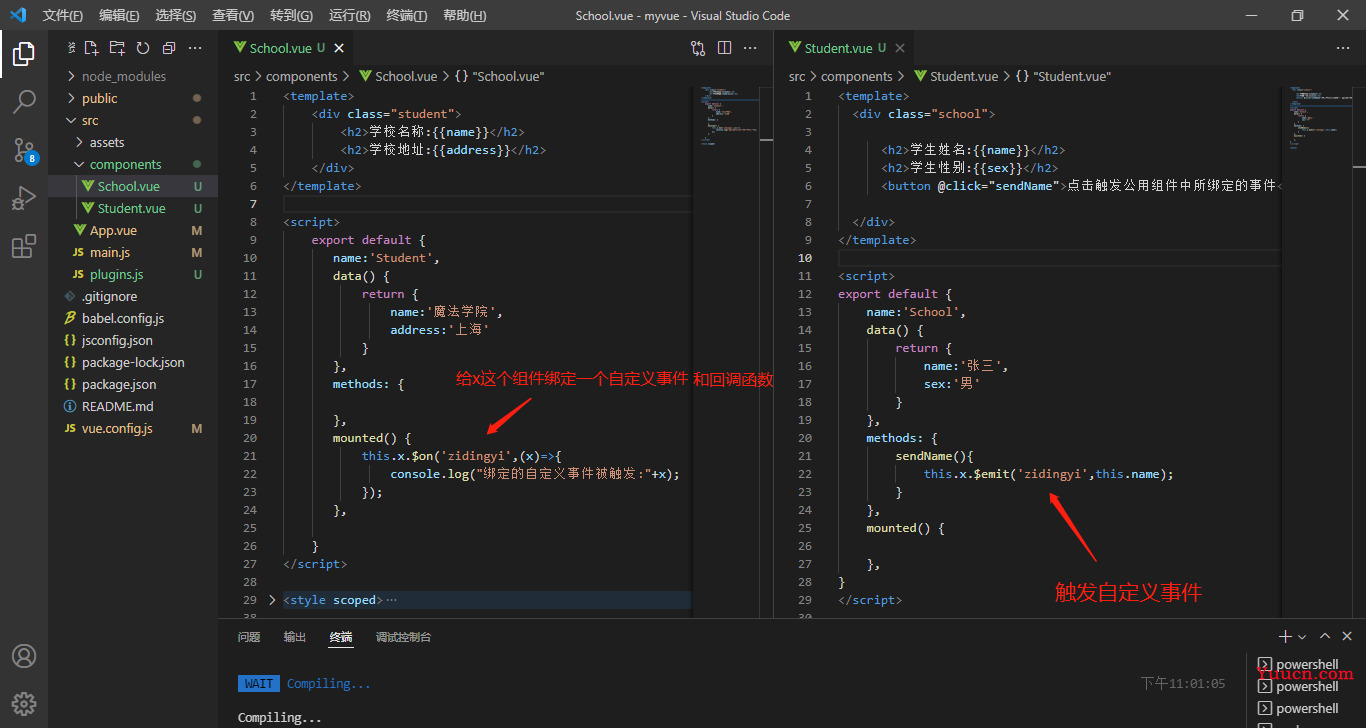Image resolution: width=1366 pixels, height=728 pixels.
Task: Open the 转到(G) menu
Action: click(291, 15)
